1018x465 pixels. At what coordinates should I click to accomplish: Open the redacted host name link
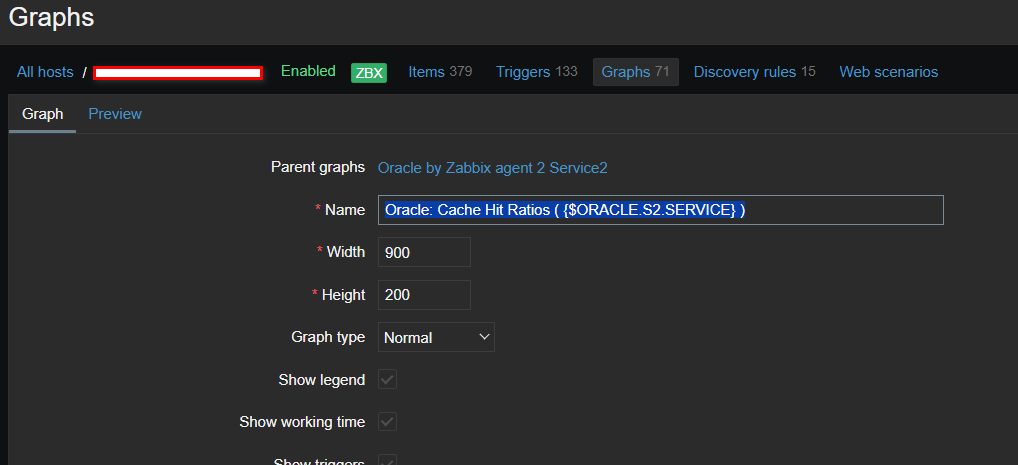(x=178, y=72)
